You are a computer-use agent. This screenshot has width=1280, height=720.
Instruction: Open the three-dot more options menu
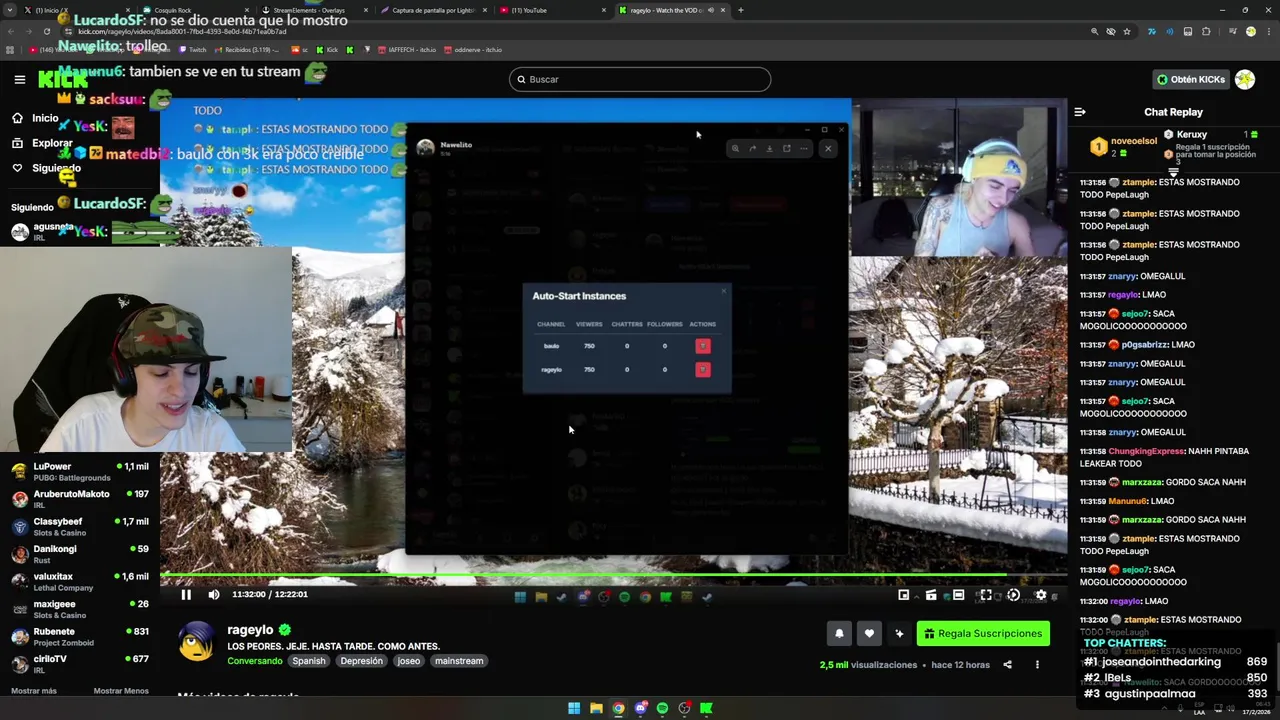[1037, 665]
